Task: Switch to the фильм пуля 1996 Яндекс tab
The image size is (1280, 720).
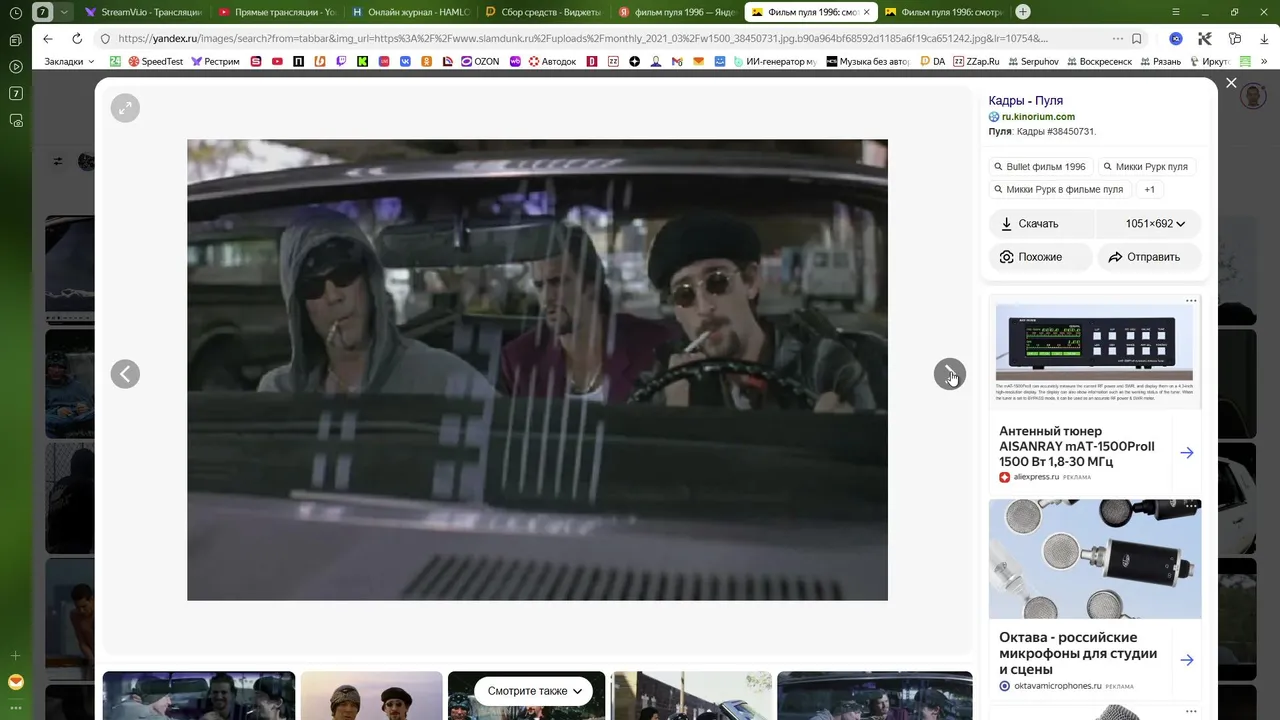Action: click(677, 12)
